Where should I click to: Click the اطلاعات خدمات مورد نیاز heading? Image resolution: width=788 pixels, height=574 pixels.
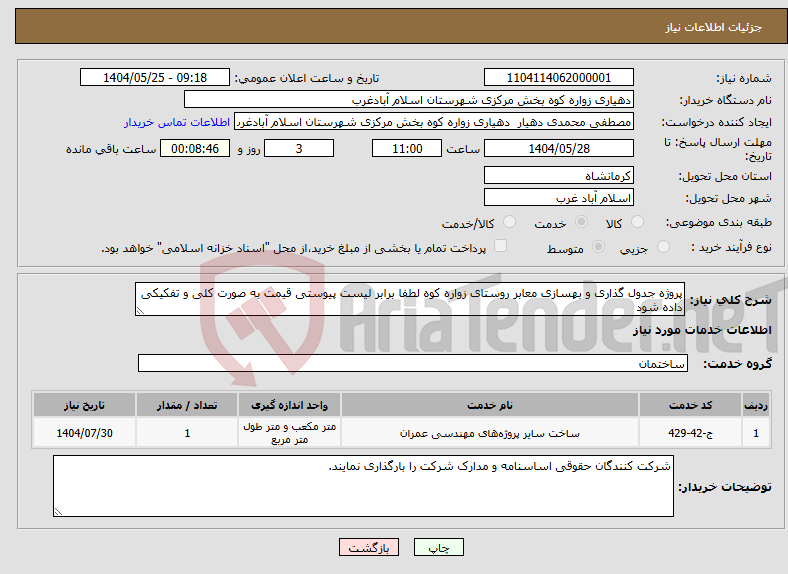tap(702, 330)
